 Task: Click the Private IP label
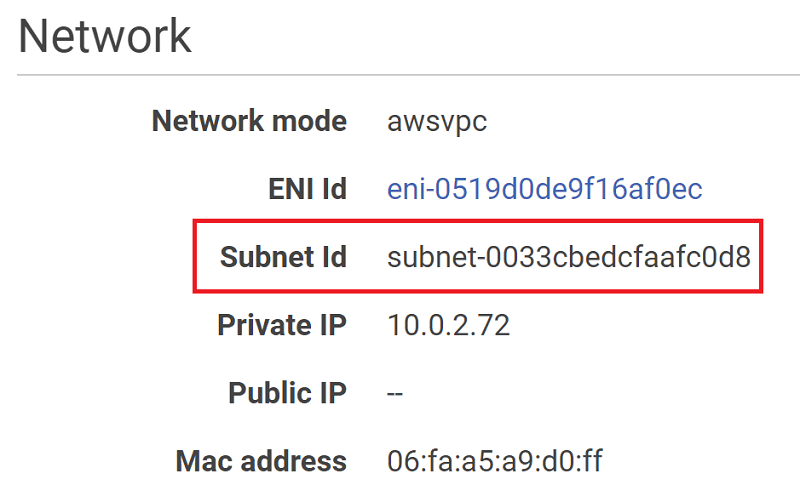[x=282, y=325]
